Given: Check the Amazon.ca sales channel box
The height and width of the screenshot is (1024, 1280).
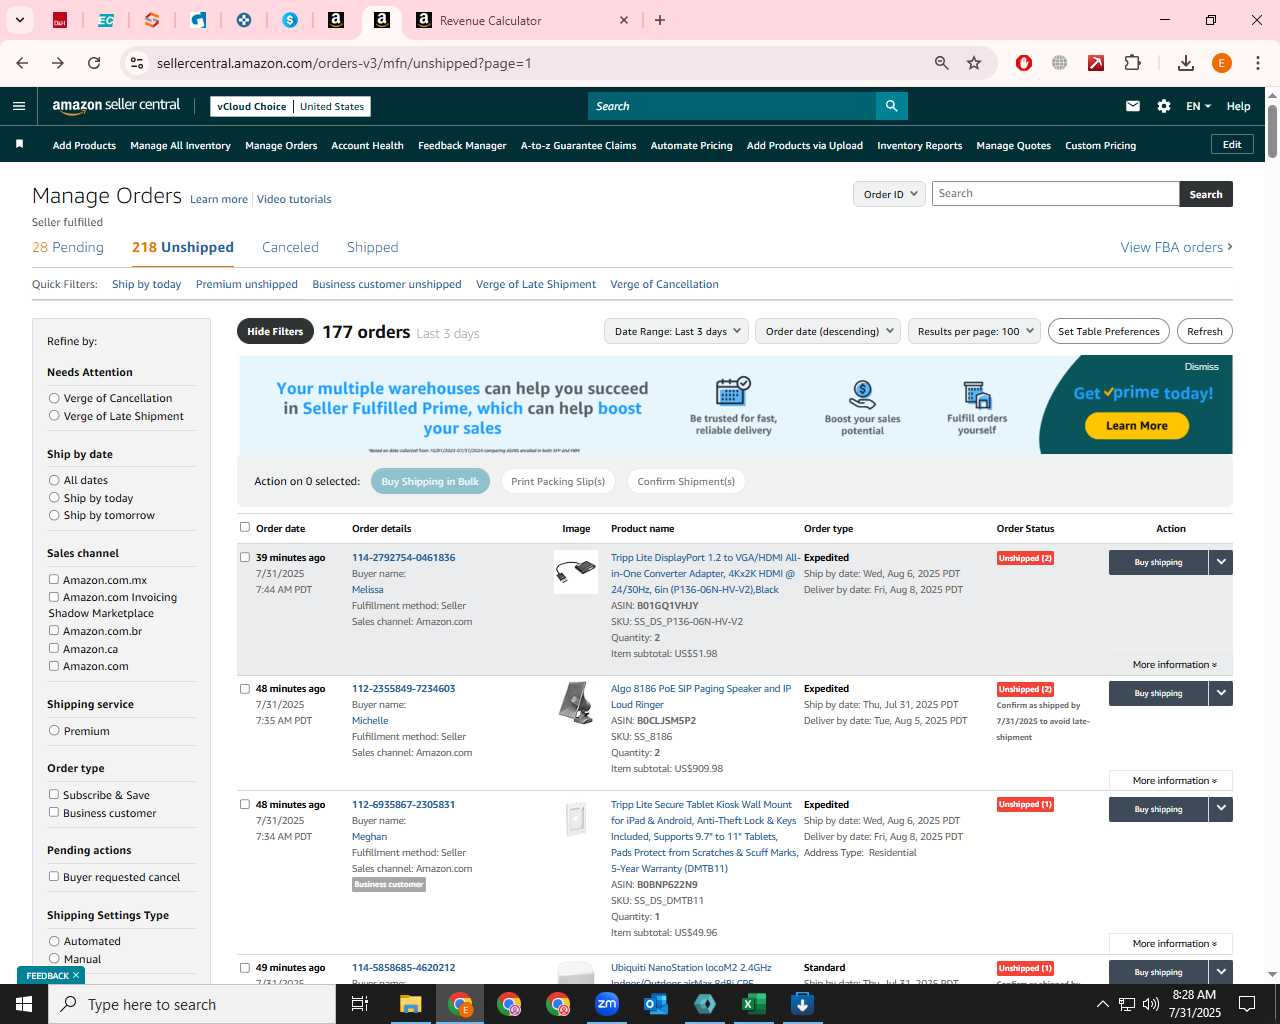Looking at the screenshot, I should click(54, 648).
